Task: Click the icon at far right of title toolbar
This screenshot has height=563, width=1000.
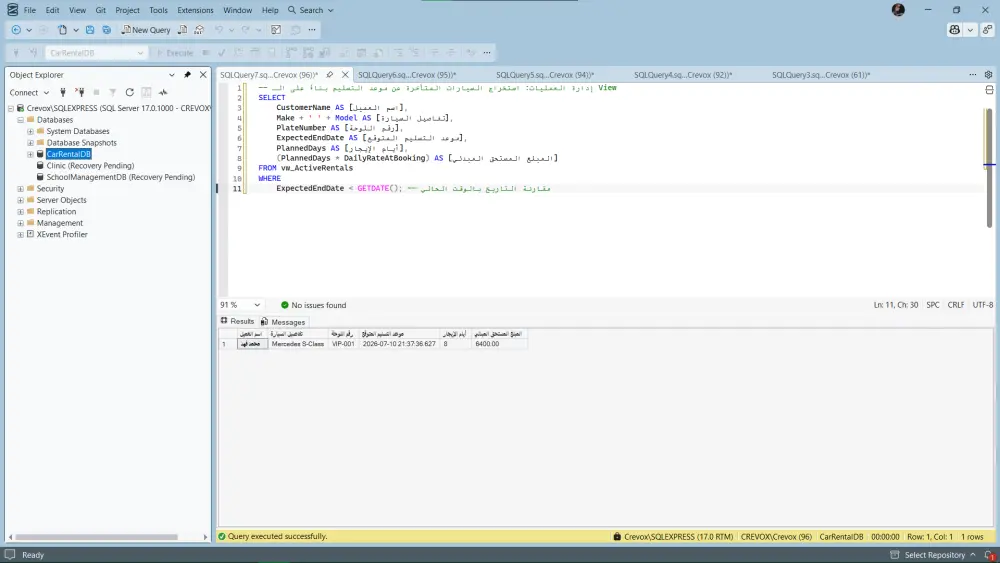Action: point(987,30)
